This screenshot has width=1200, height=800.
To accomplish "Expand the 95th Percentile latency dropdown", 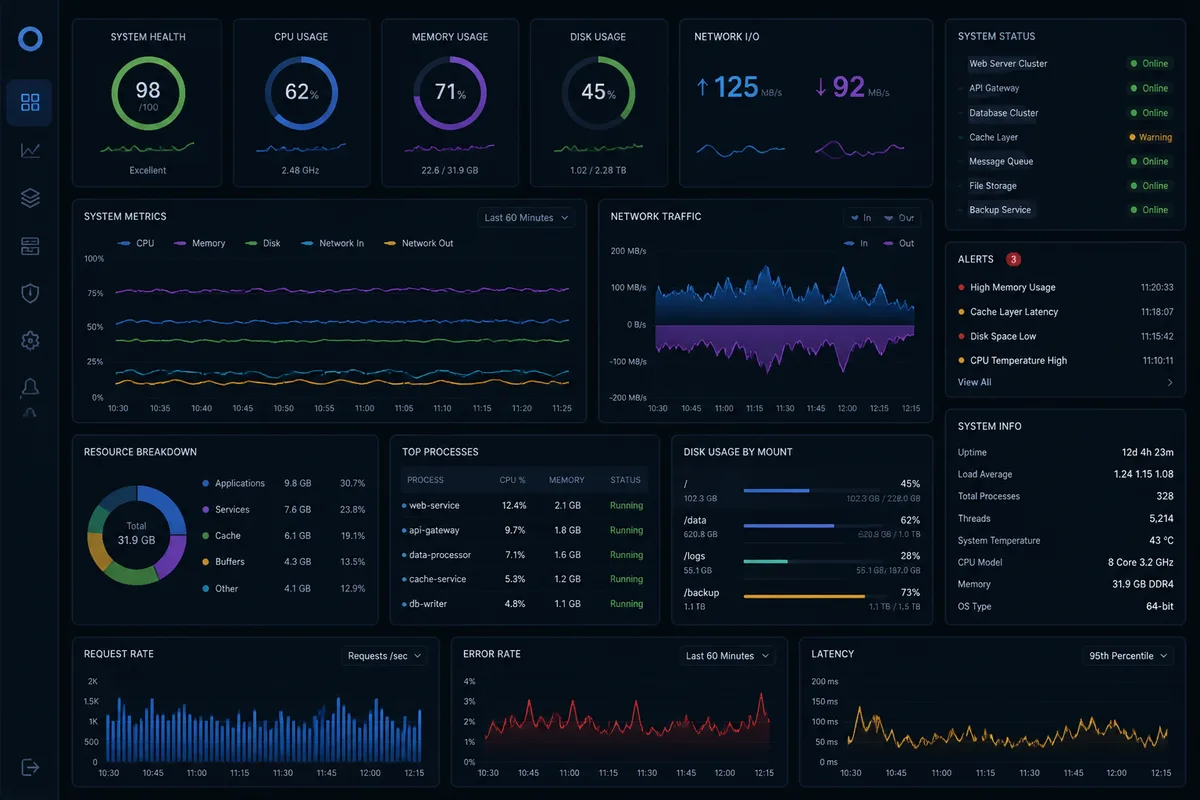I will pos(1127,656).
